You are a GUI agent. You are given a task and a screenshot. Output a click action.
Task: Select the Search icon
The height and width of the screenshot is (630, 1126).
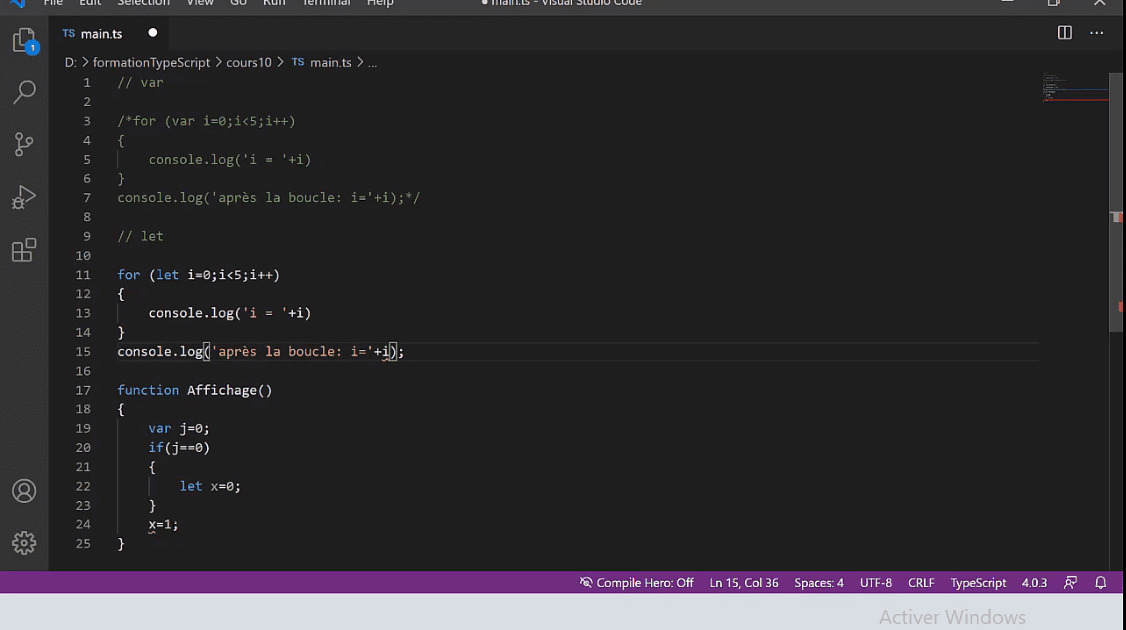pyautogui.click(x=24, y=92)
